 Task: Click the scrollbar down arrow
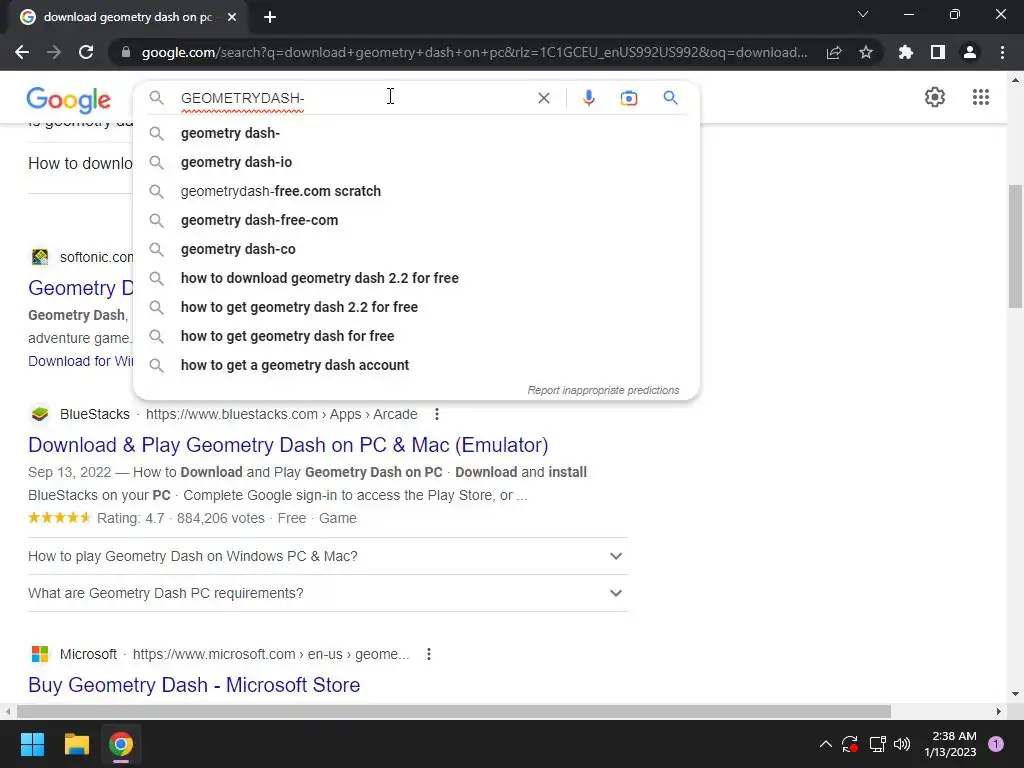(1015, 694)
